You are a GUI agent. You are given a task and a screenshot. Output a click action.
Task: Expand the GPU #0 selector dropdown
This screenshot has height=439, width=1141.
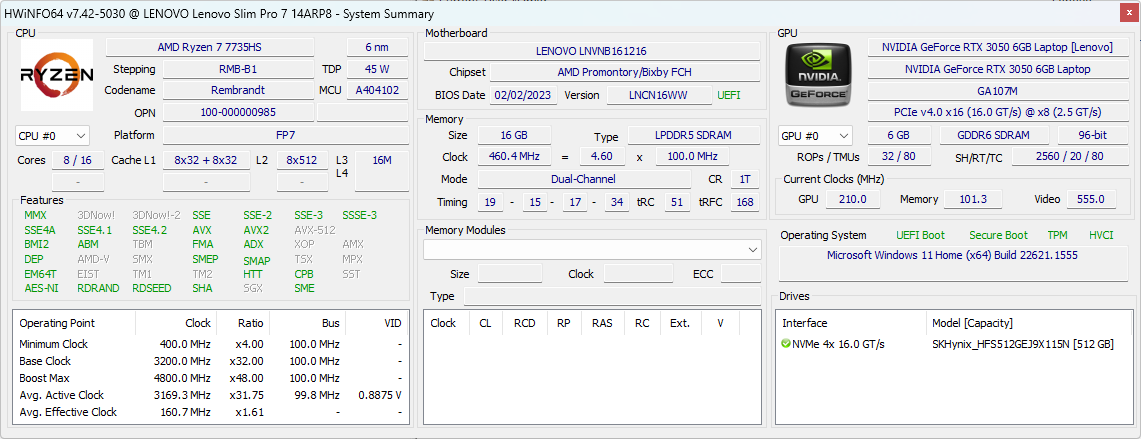(815, 136)
